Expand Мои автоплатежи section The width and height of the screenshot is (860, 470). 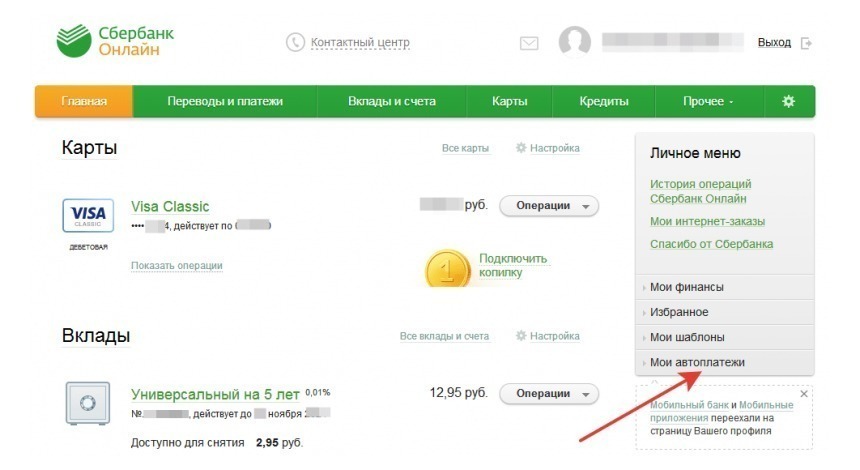[725, 363]
